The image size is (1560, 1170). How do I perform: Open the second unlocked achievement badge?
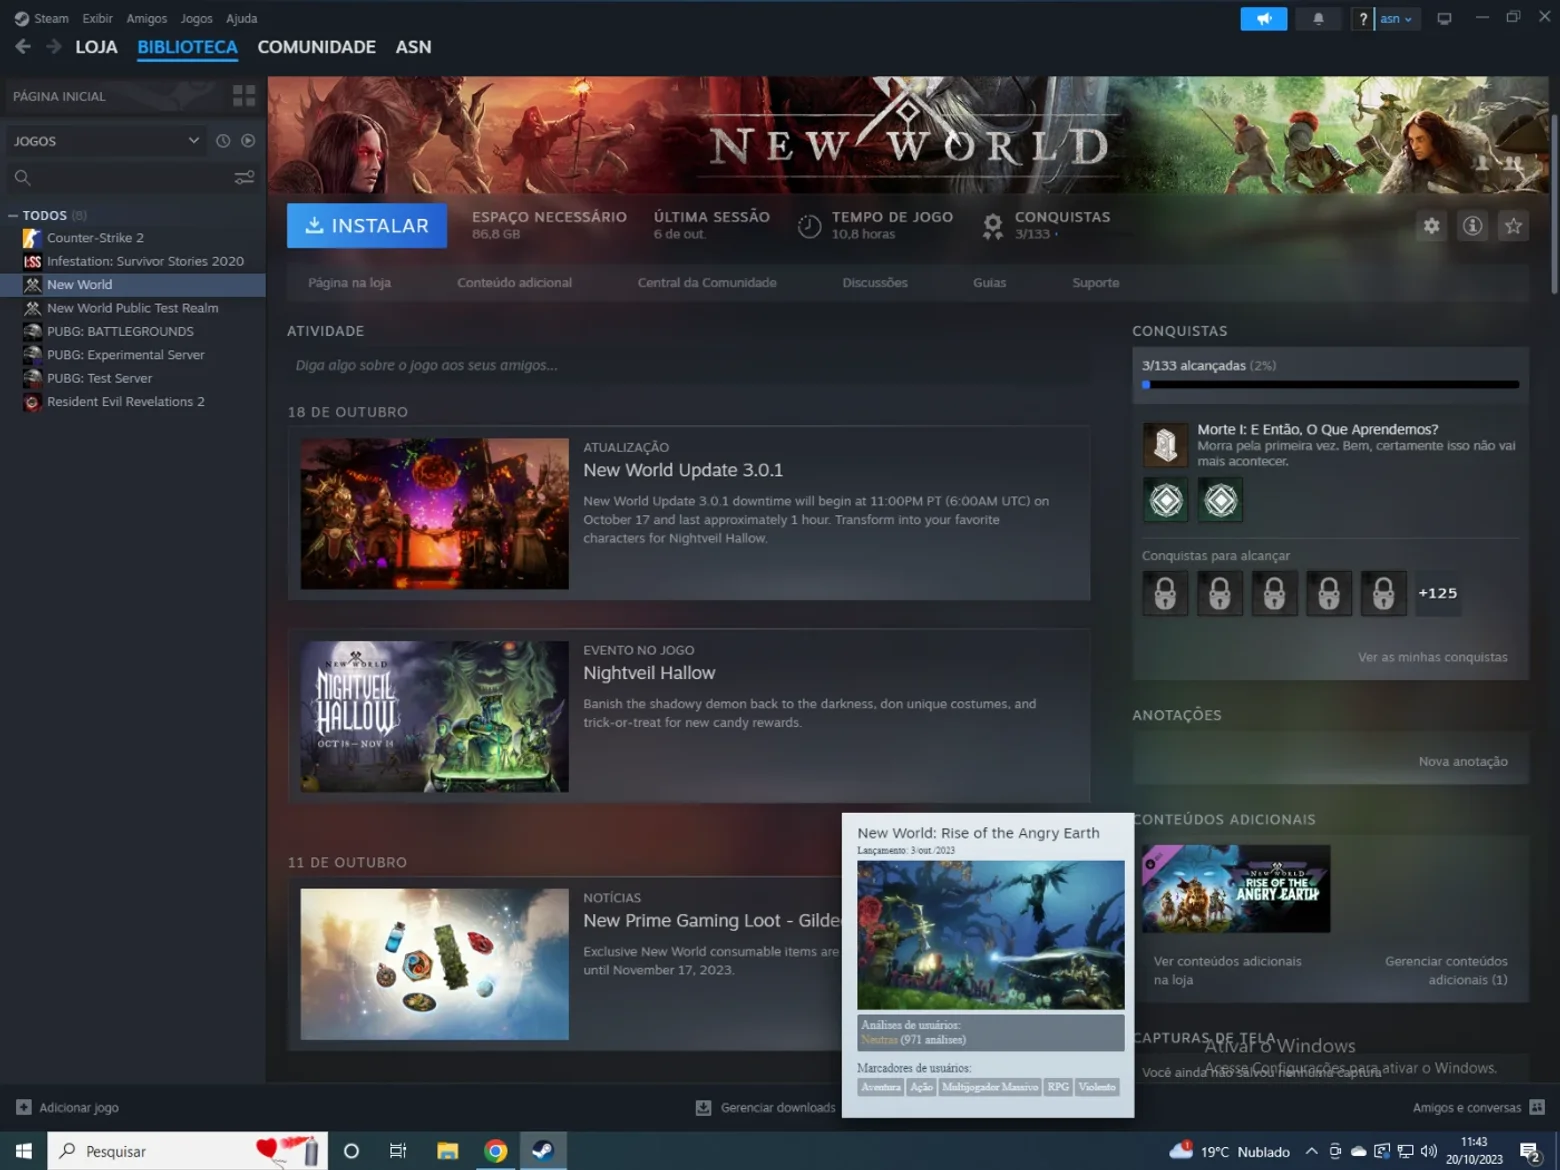(1220, 500)
